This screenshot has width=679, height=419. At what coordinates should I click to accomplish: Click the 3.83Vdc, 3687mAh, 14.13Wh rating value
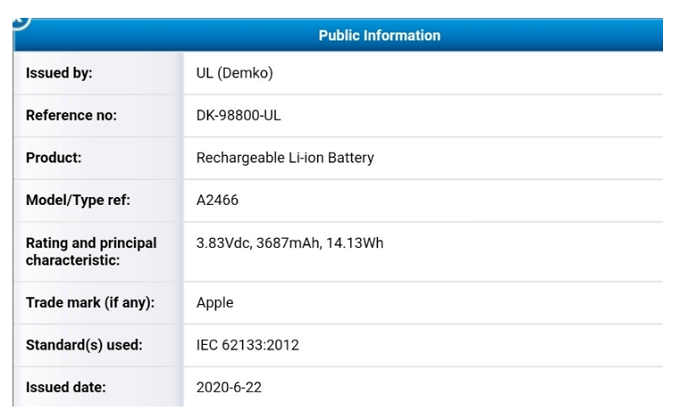pyautogui.click(x=290, y=243)
